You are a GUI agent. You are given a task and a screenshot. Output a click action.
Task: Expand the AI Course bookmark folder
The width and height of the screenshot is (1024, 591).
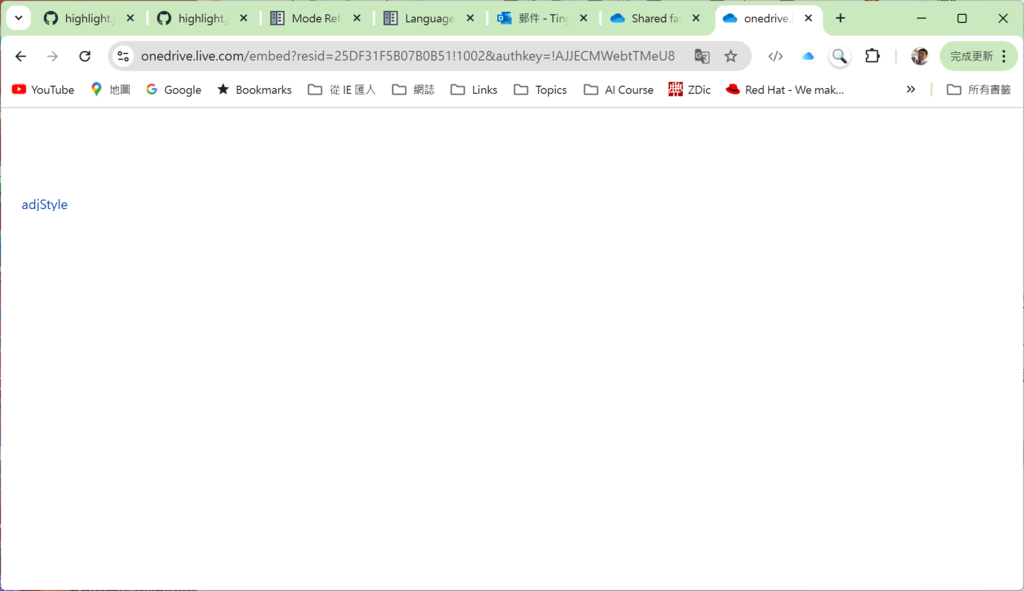point(618,89)
